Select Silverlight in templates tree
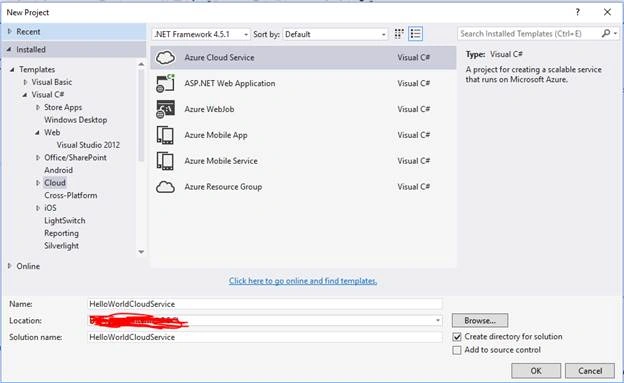 point(61,246)
